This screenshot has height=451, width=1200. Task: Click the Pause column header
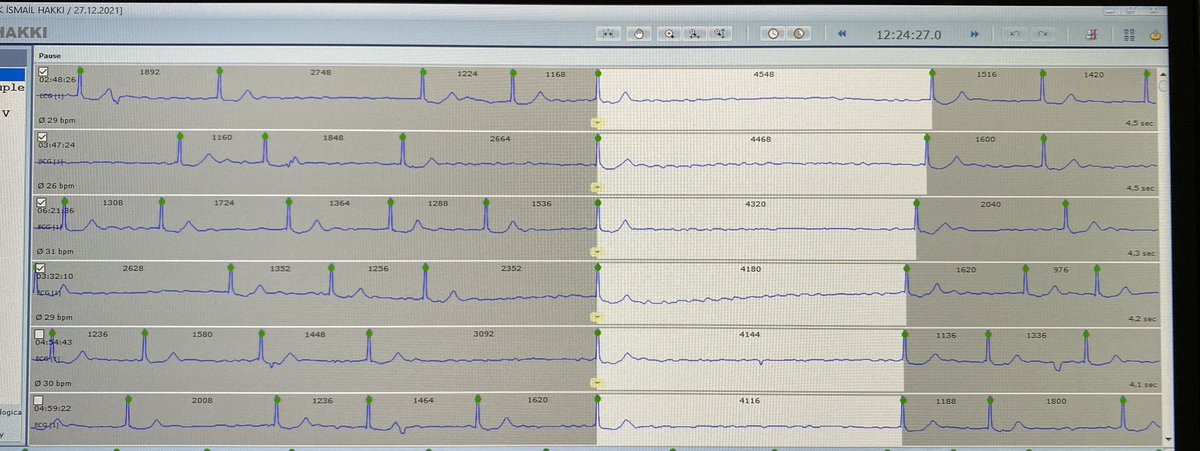point(50,56)
